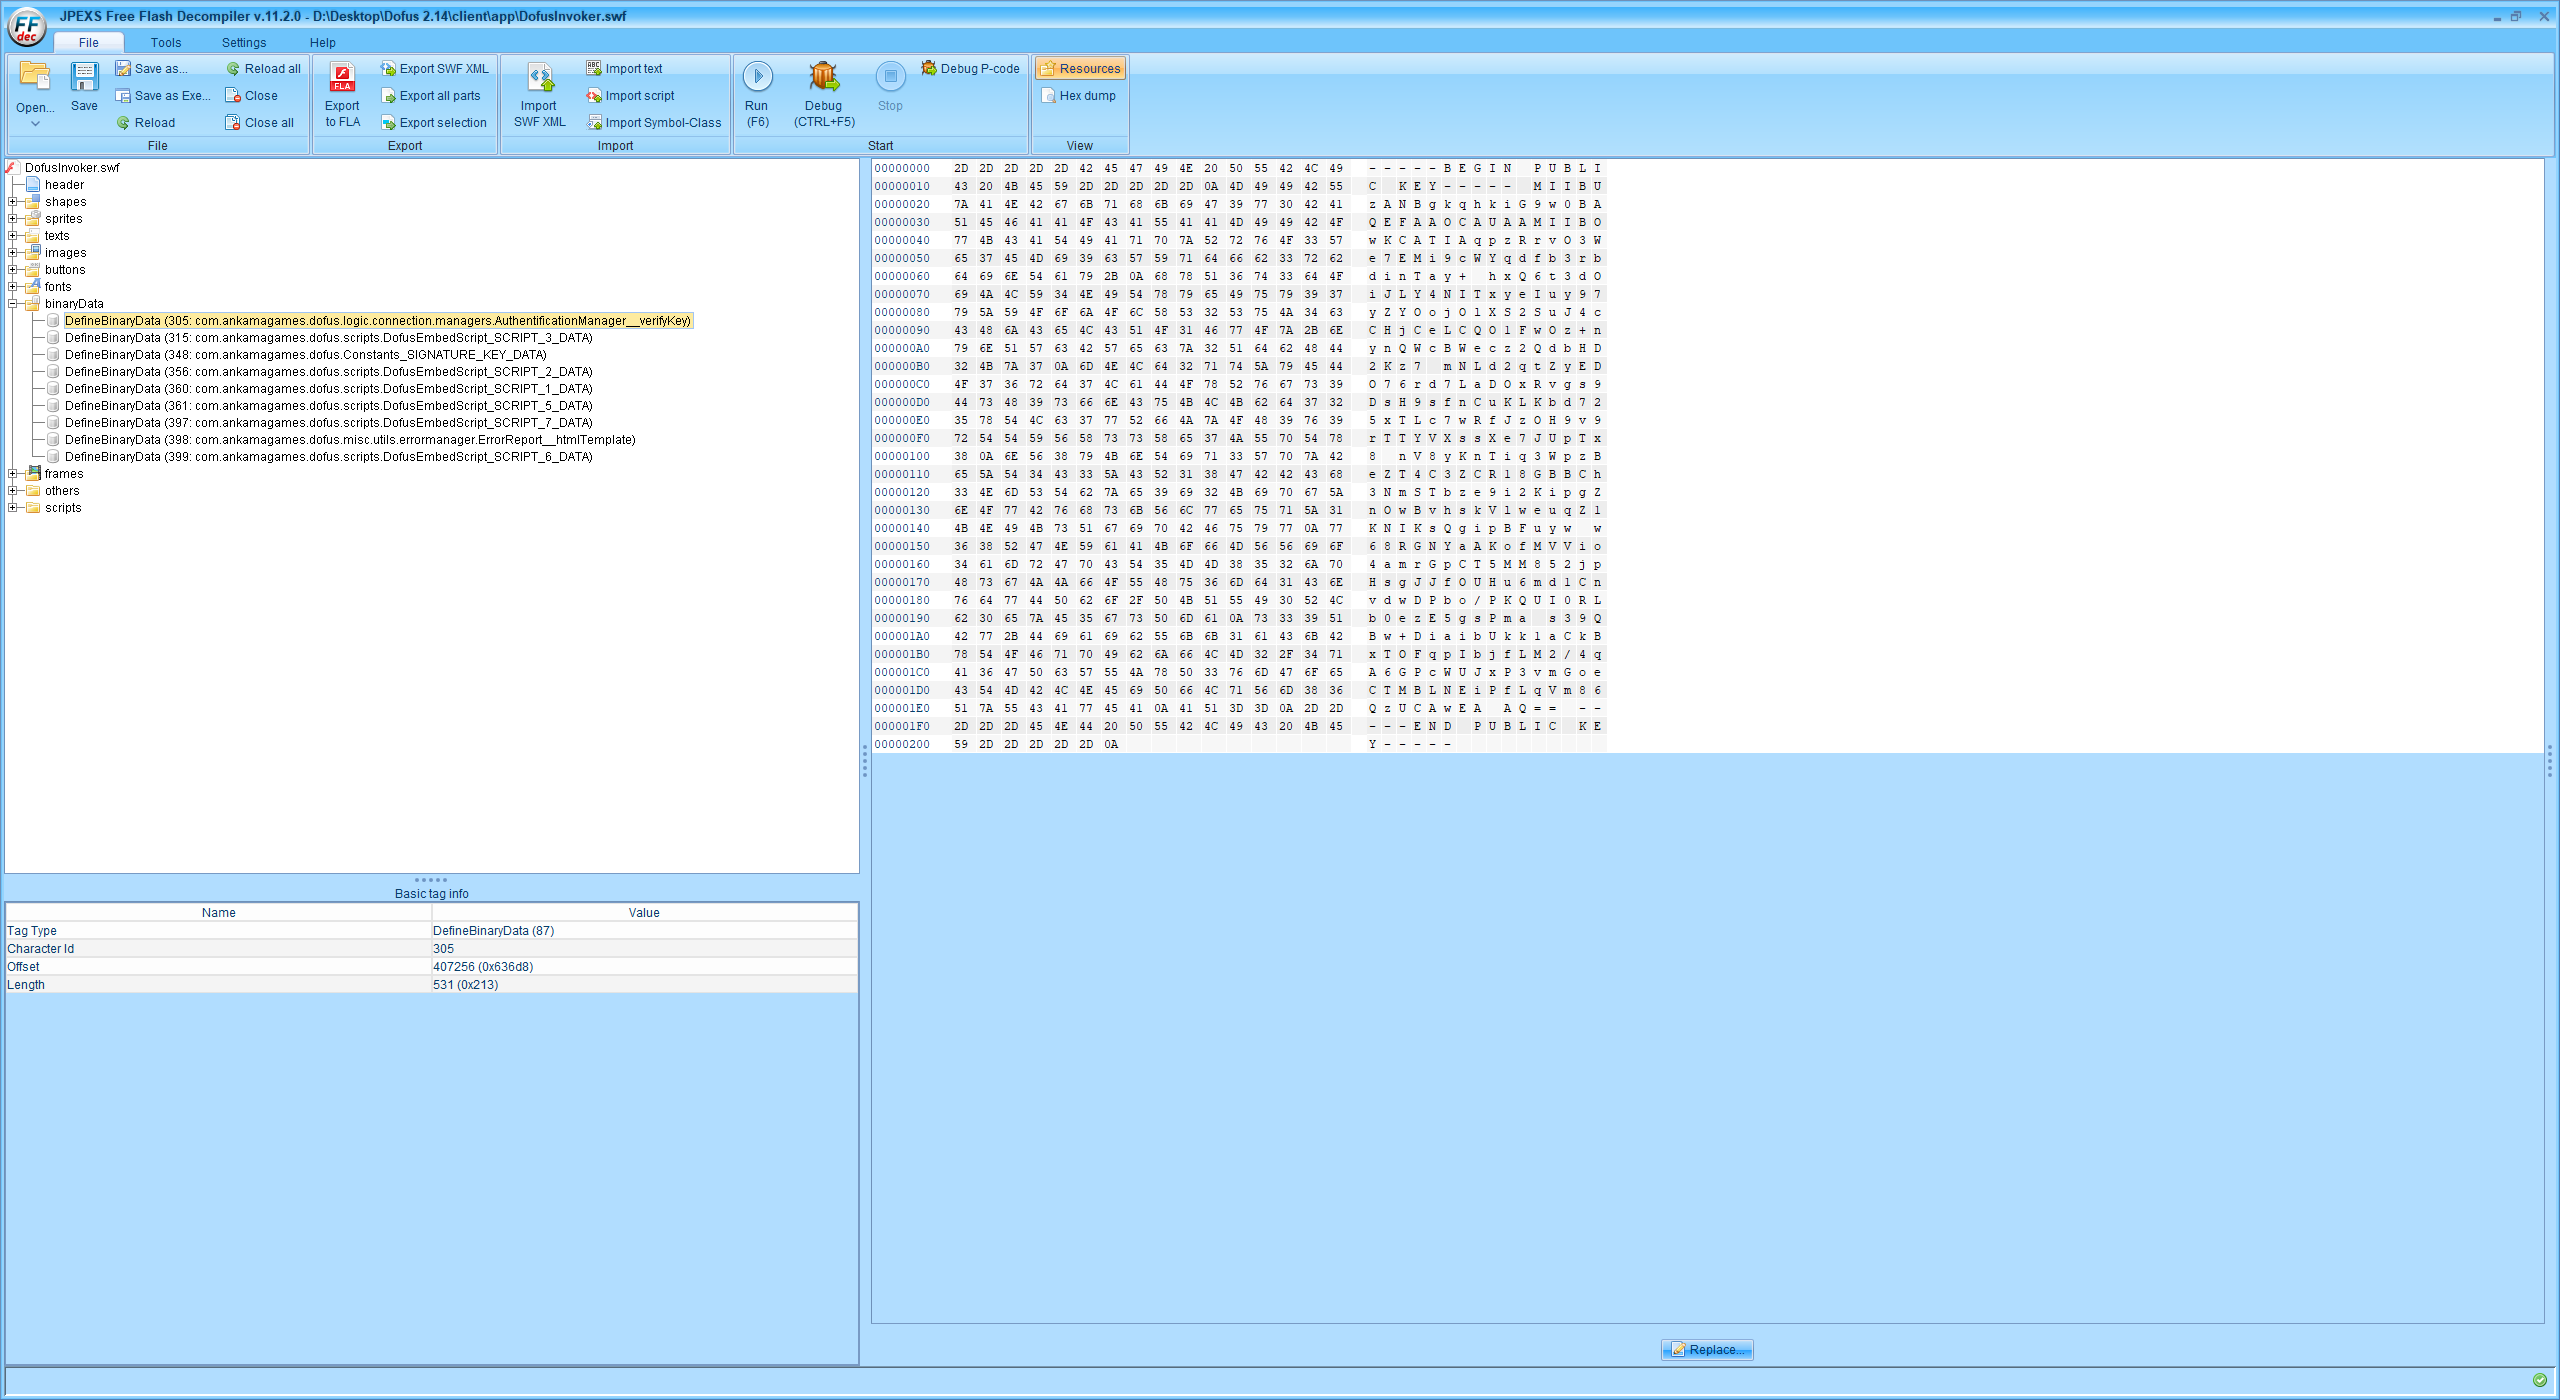Choose Save as Exe...

pyautogui.click(x=162, y=96)
